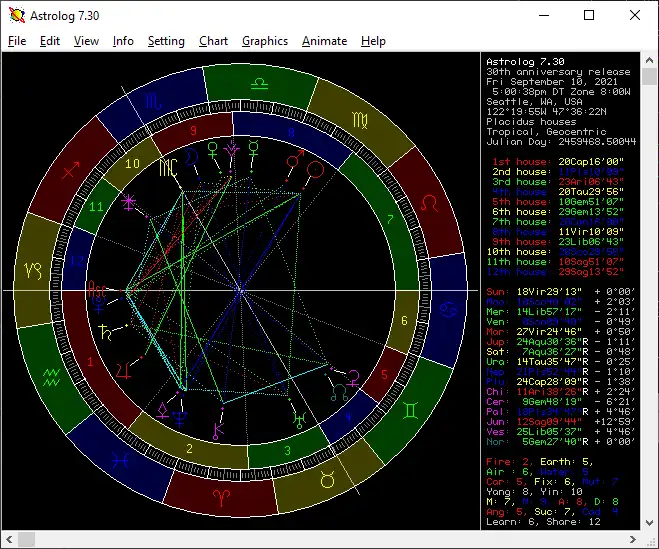Open the View menu
Screen dimensions: 659x549
coord(87,41)
